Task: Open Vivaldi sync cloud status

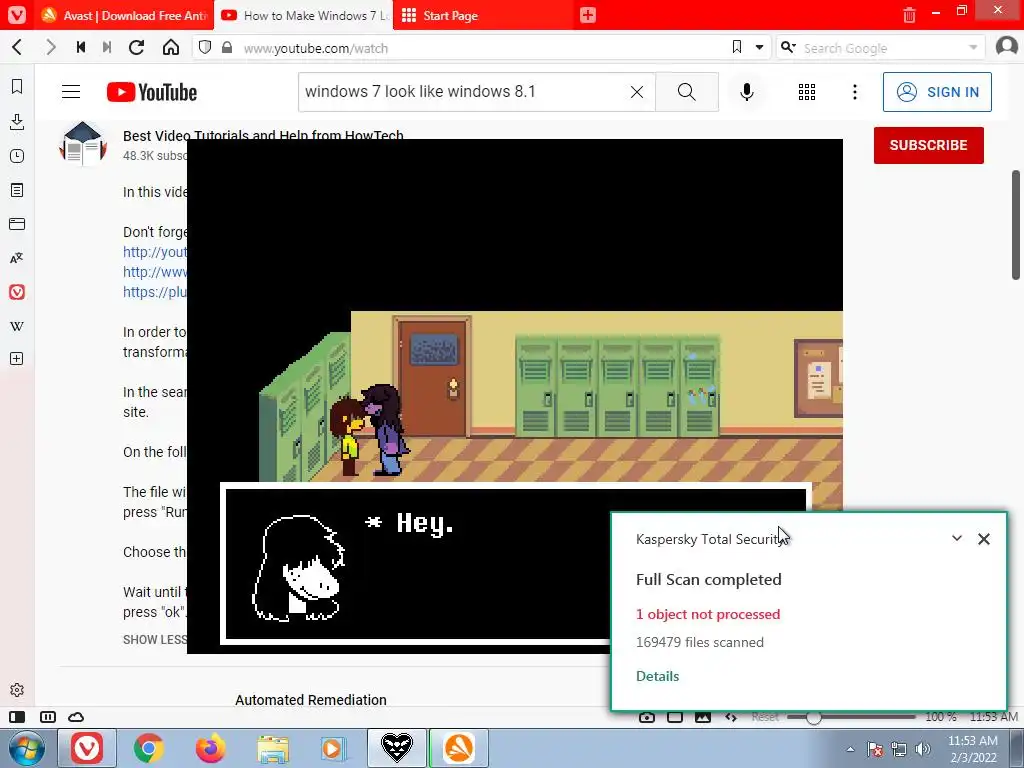Action: (76, 717)
